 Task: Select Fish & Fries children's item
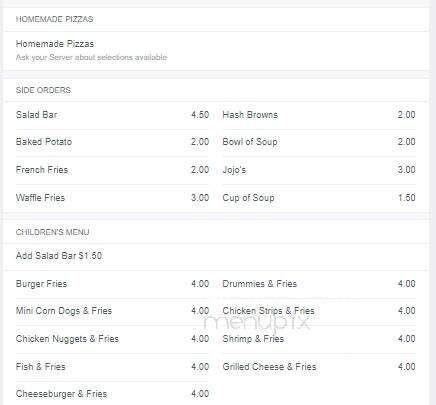112,367
